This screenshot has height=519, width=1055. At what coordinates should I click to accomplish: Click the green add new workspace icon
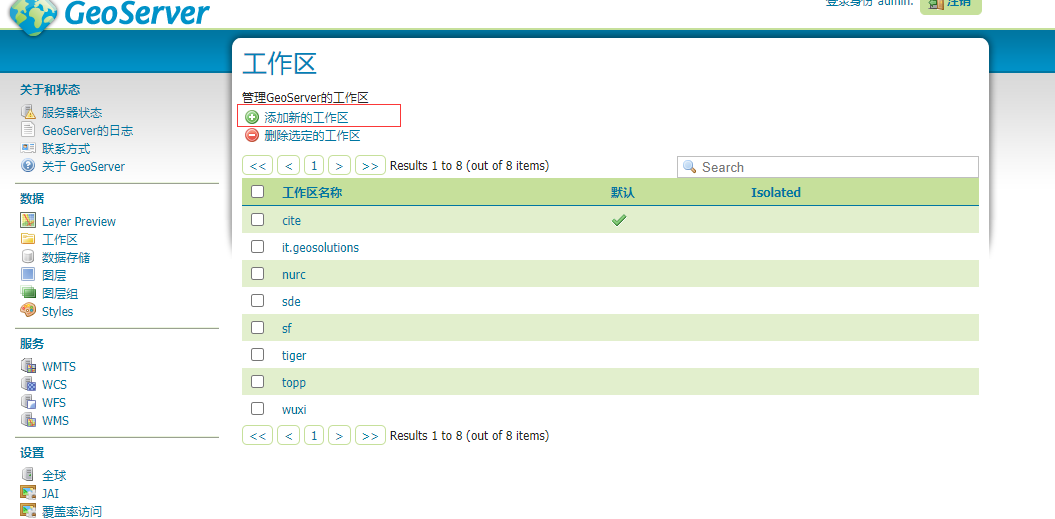point(252,117)
